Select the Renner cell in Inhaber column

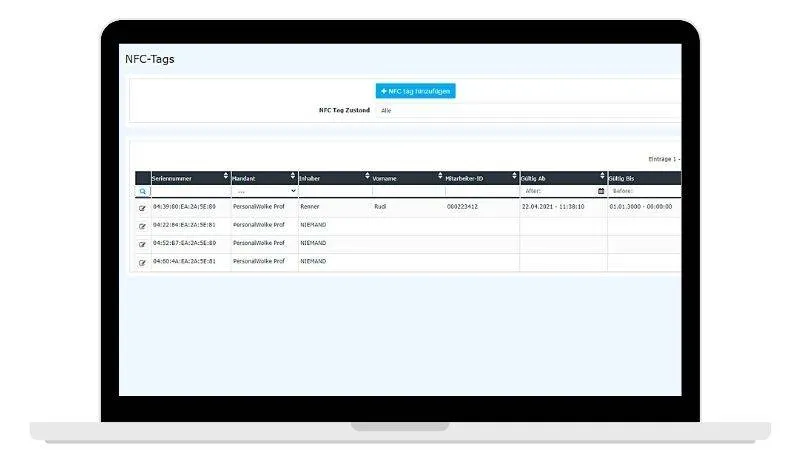click(x=310, y=207)
